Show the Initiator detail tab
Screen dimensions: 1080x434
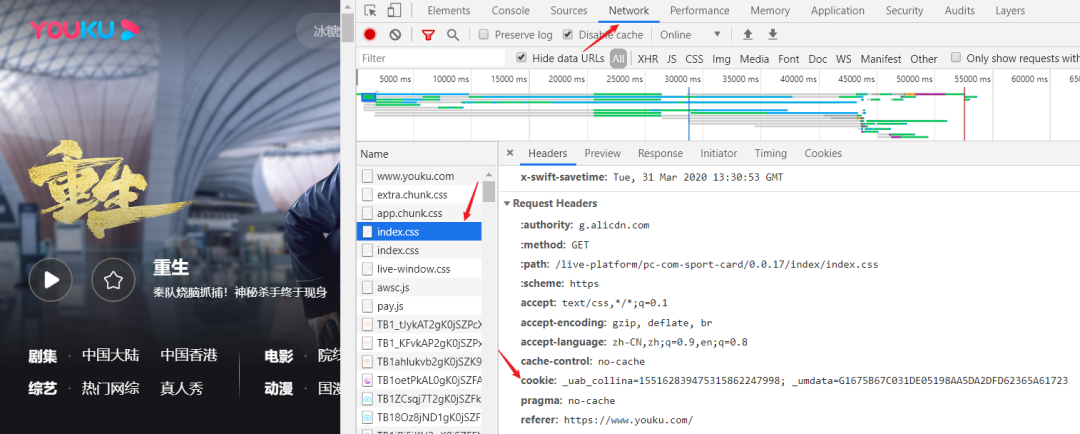[x=718, y=153]
